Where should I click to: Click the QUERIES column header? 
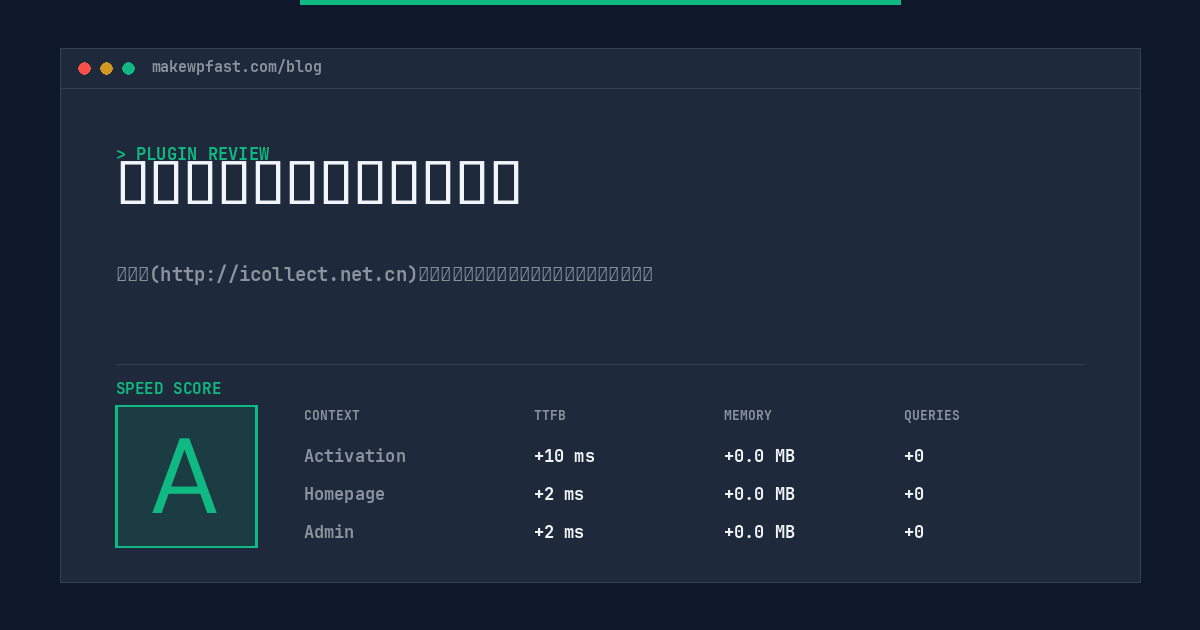point(932,416)
